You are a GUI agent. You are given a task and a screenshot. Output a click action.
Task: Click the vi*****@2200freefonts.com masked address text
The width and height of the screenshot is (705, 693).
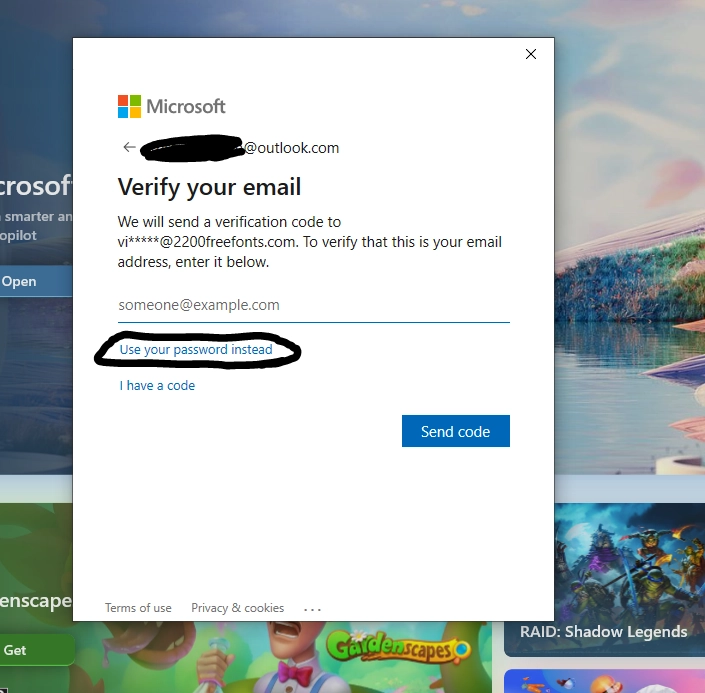[x=207, y=242]
